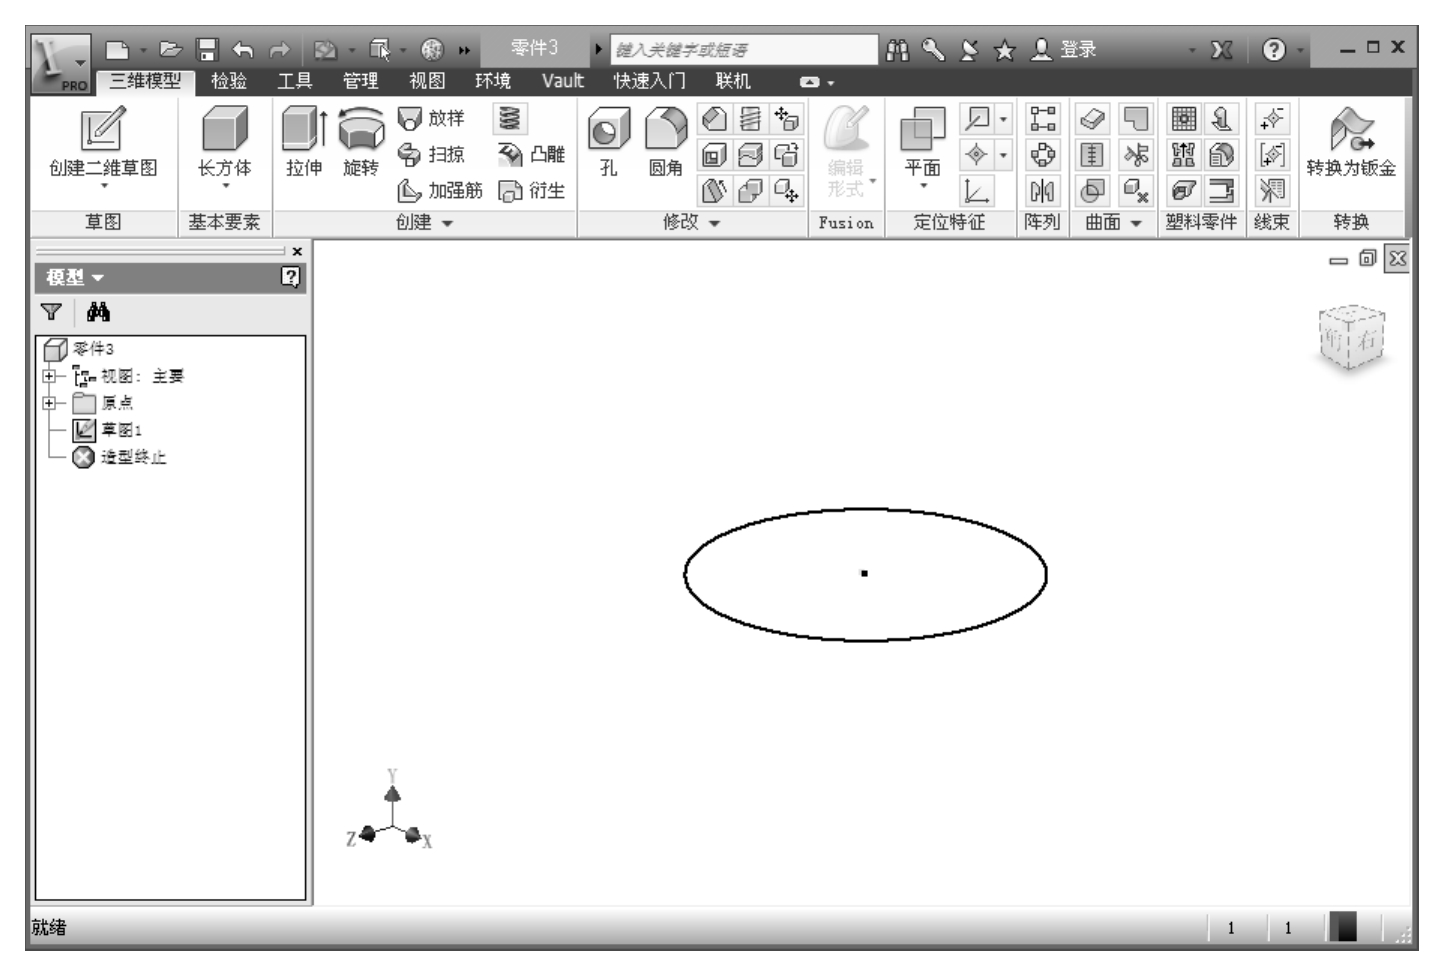
Task: Choose the Fillet (圆角) tool
Action: coord(665,131)
